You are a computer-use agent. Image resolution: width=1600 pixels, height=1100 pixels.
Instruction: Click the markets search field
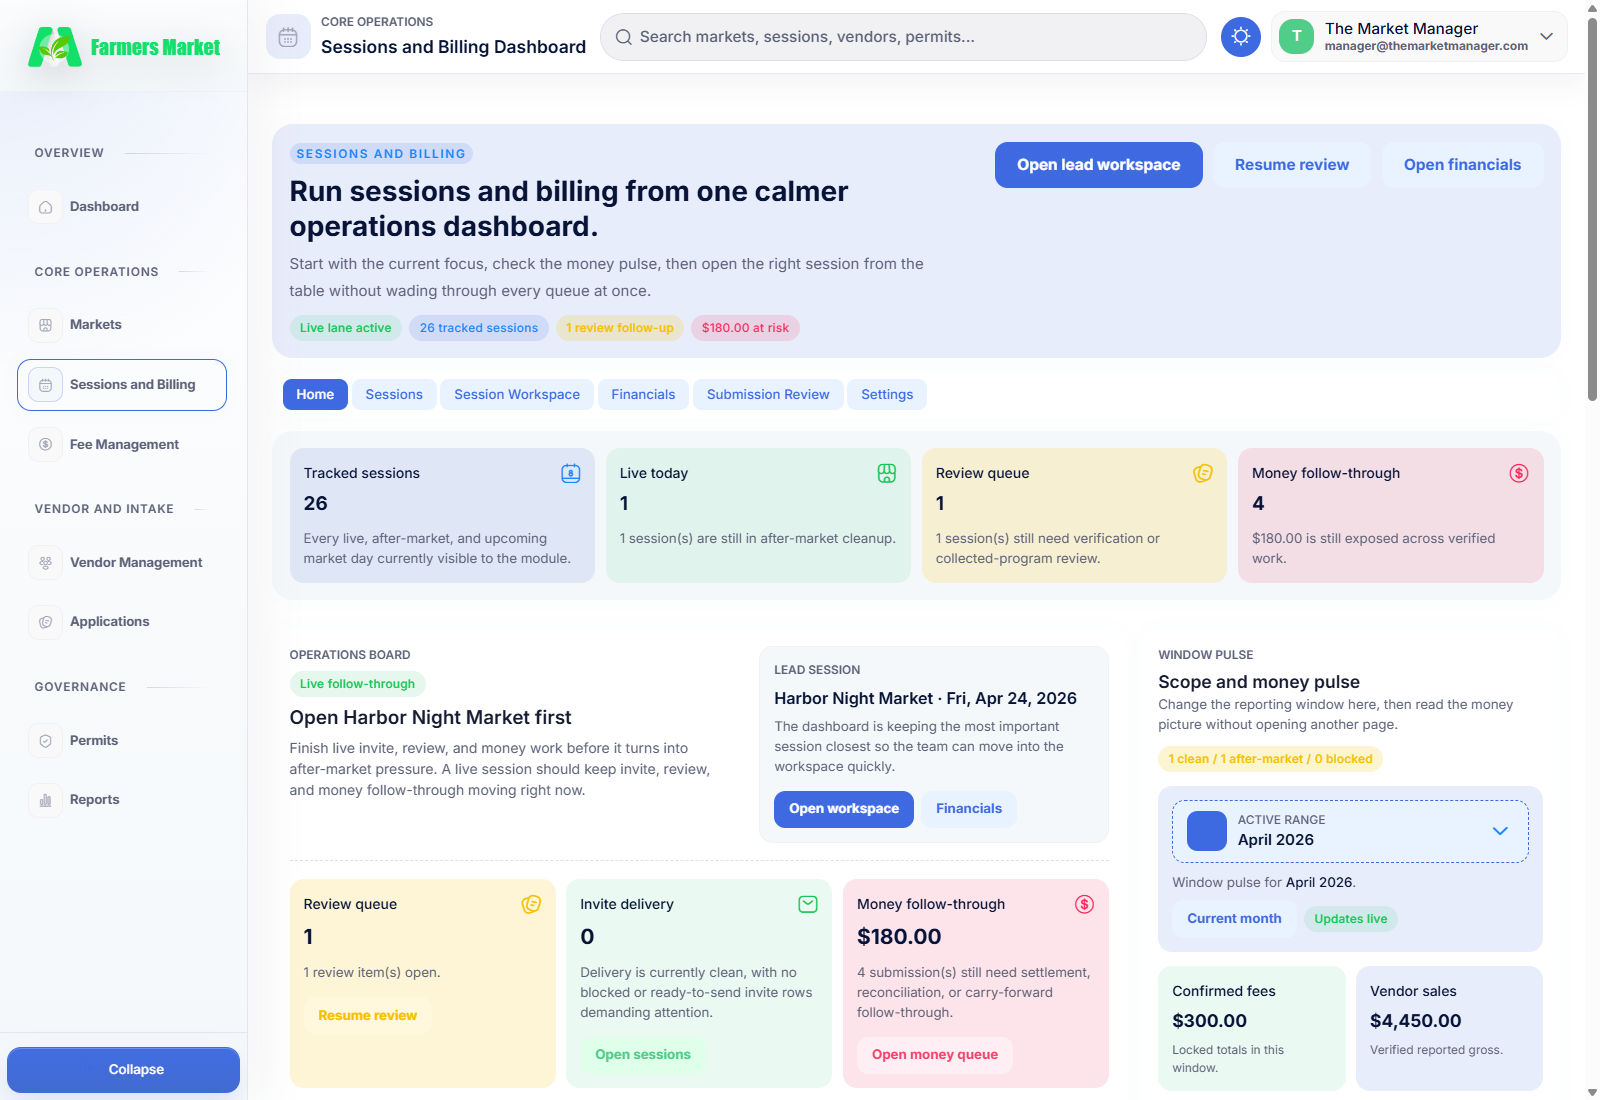click(x=900, y=36)
